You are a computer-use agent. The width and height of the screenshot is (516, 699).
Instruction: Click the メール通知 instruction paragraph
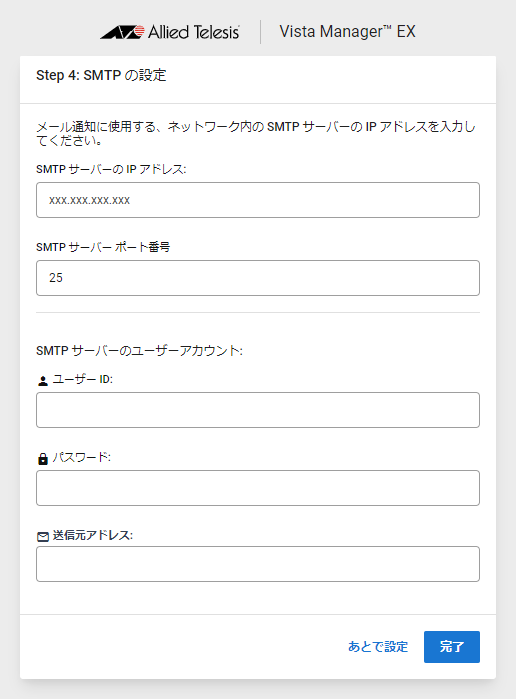[x=256, y=133]
